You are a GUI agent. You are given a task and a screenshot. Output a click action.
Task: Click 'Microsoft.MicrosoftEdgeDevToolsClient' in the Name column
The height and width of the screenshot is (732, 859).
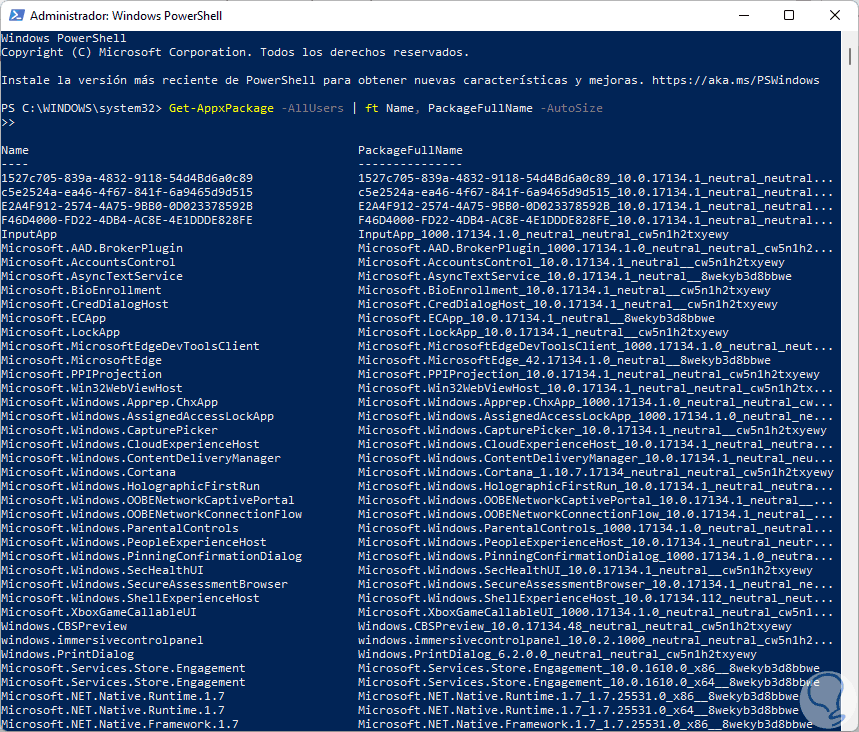[x=130, y=346]
